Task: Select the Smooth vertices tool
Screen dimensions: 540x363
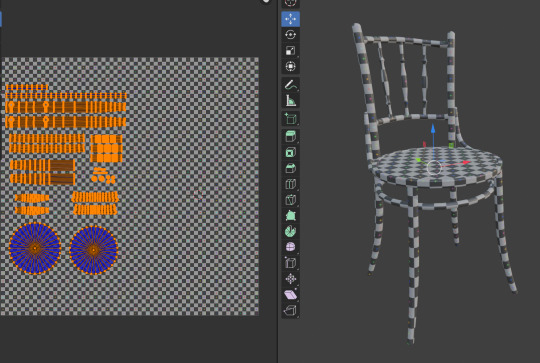Action: 290,247
